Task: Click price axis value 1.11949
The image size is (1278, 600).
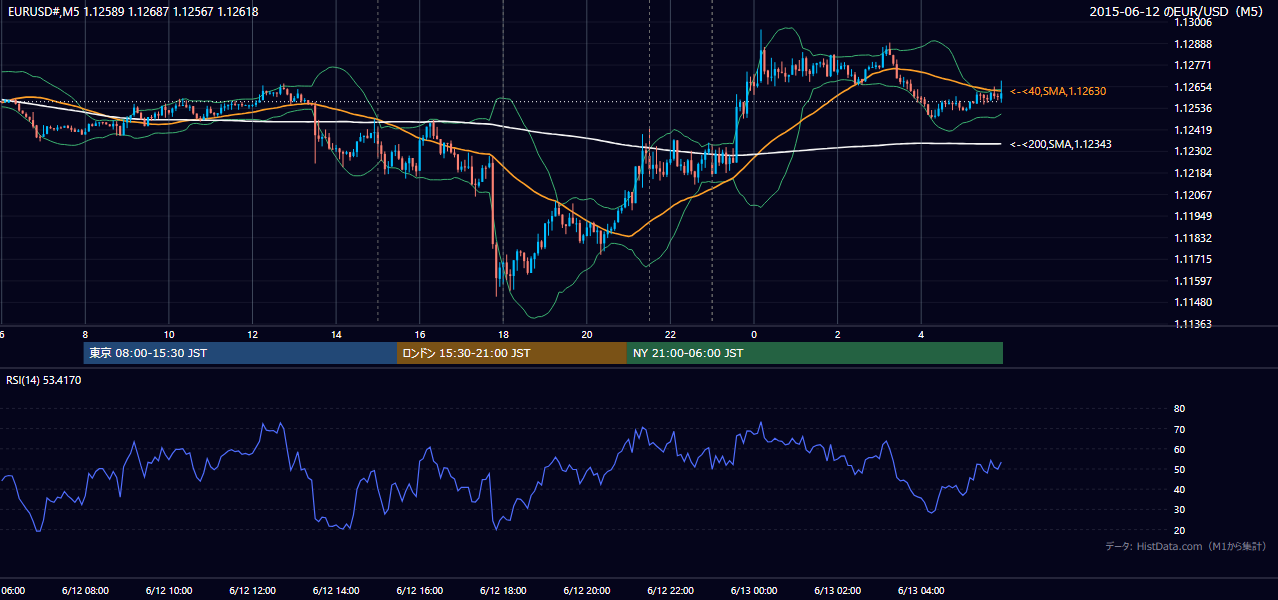Action: click(x=1192, y=216)
